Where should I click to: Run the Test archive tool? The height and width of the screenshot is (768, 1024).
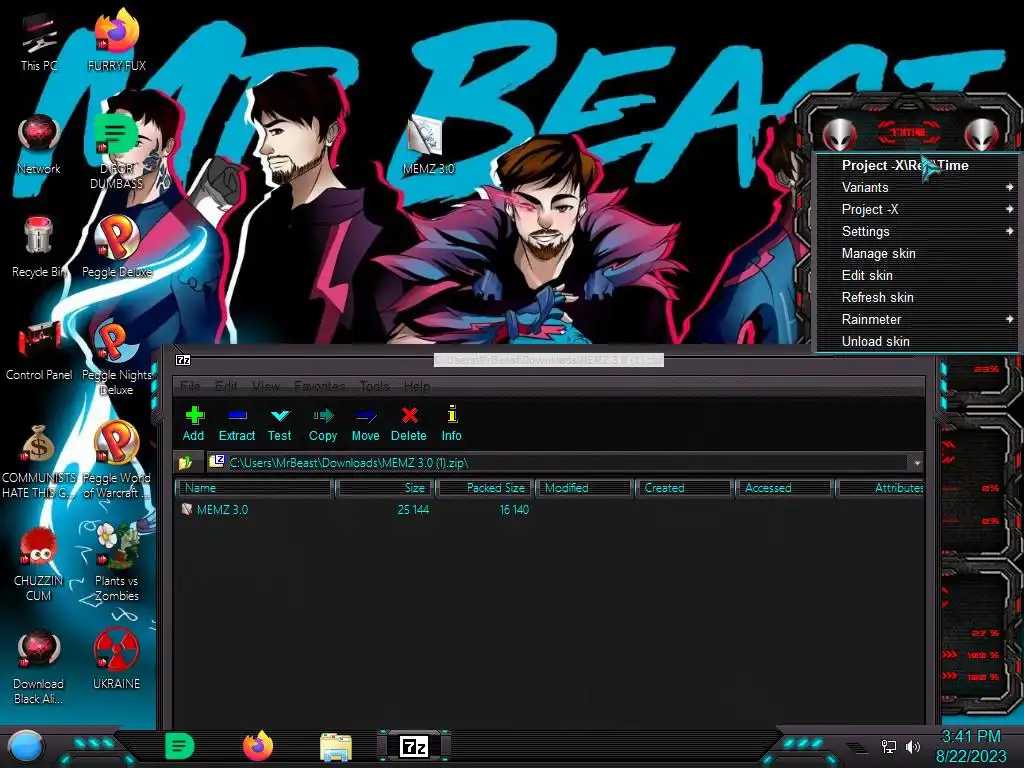pos(280,423)
